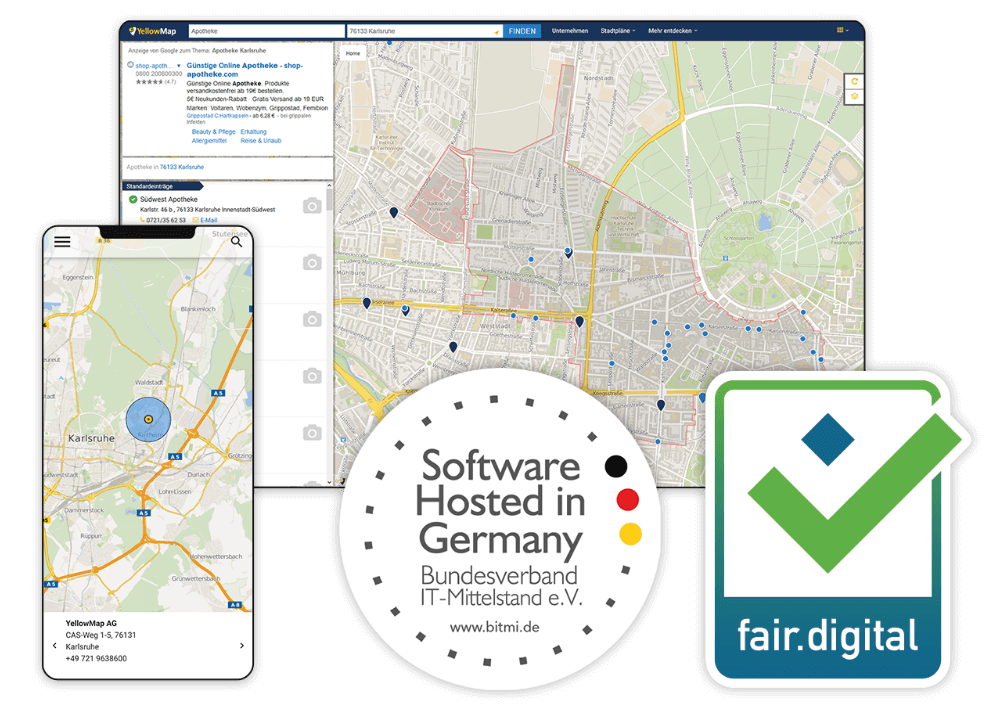The height and width of the screenshot is (716, 1000).
Task: Click the map refresh icon on the right edge
Action: [x=855, y=81]
